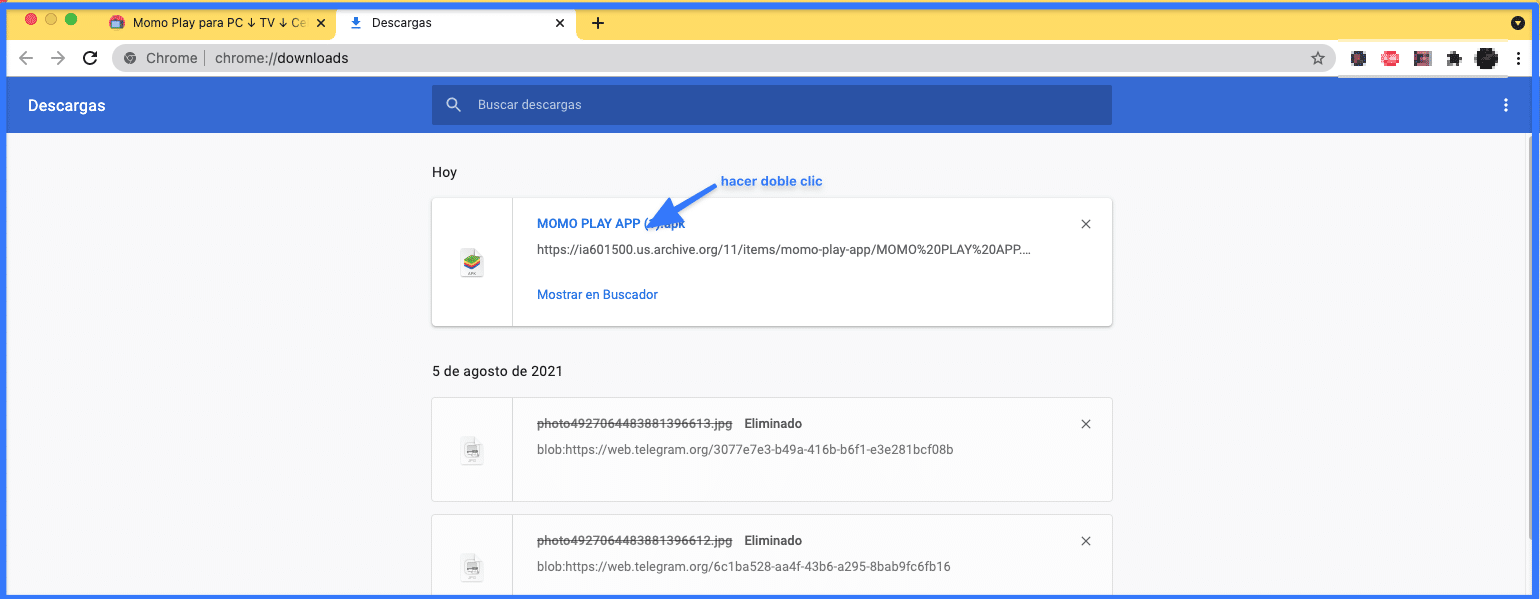The height and width of the screenshot is (599, 1540).
Task: Click the browser back arrow
Action: click(26, 58)
